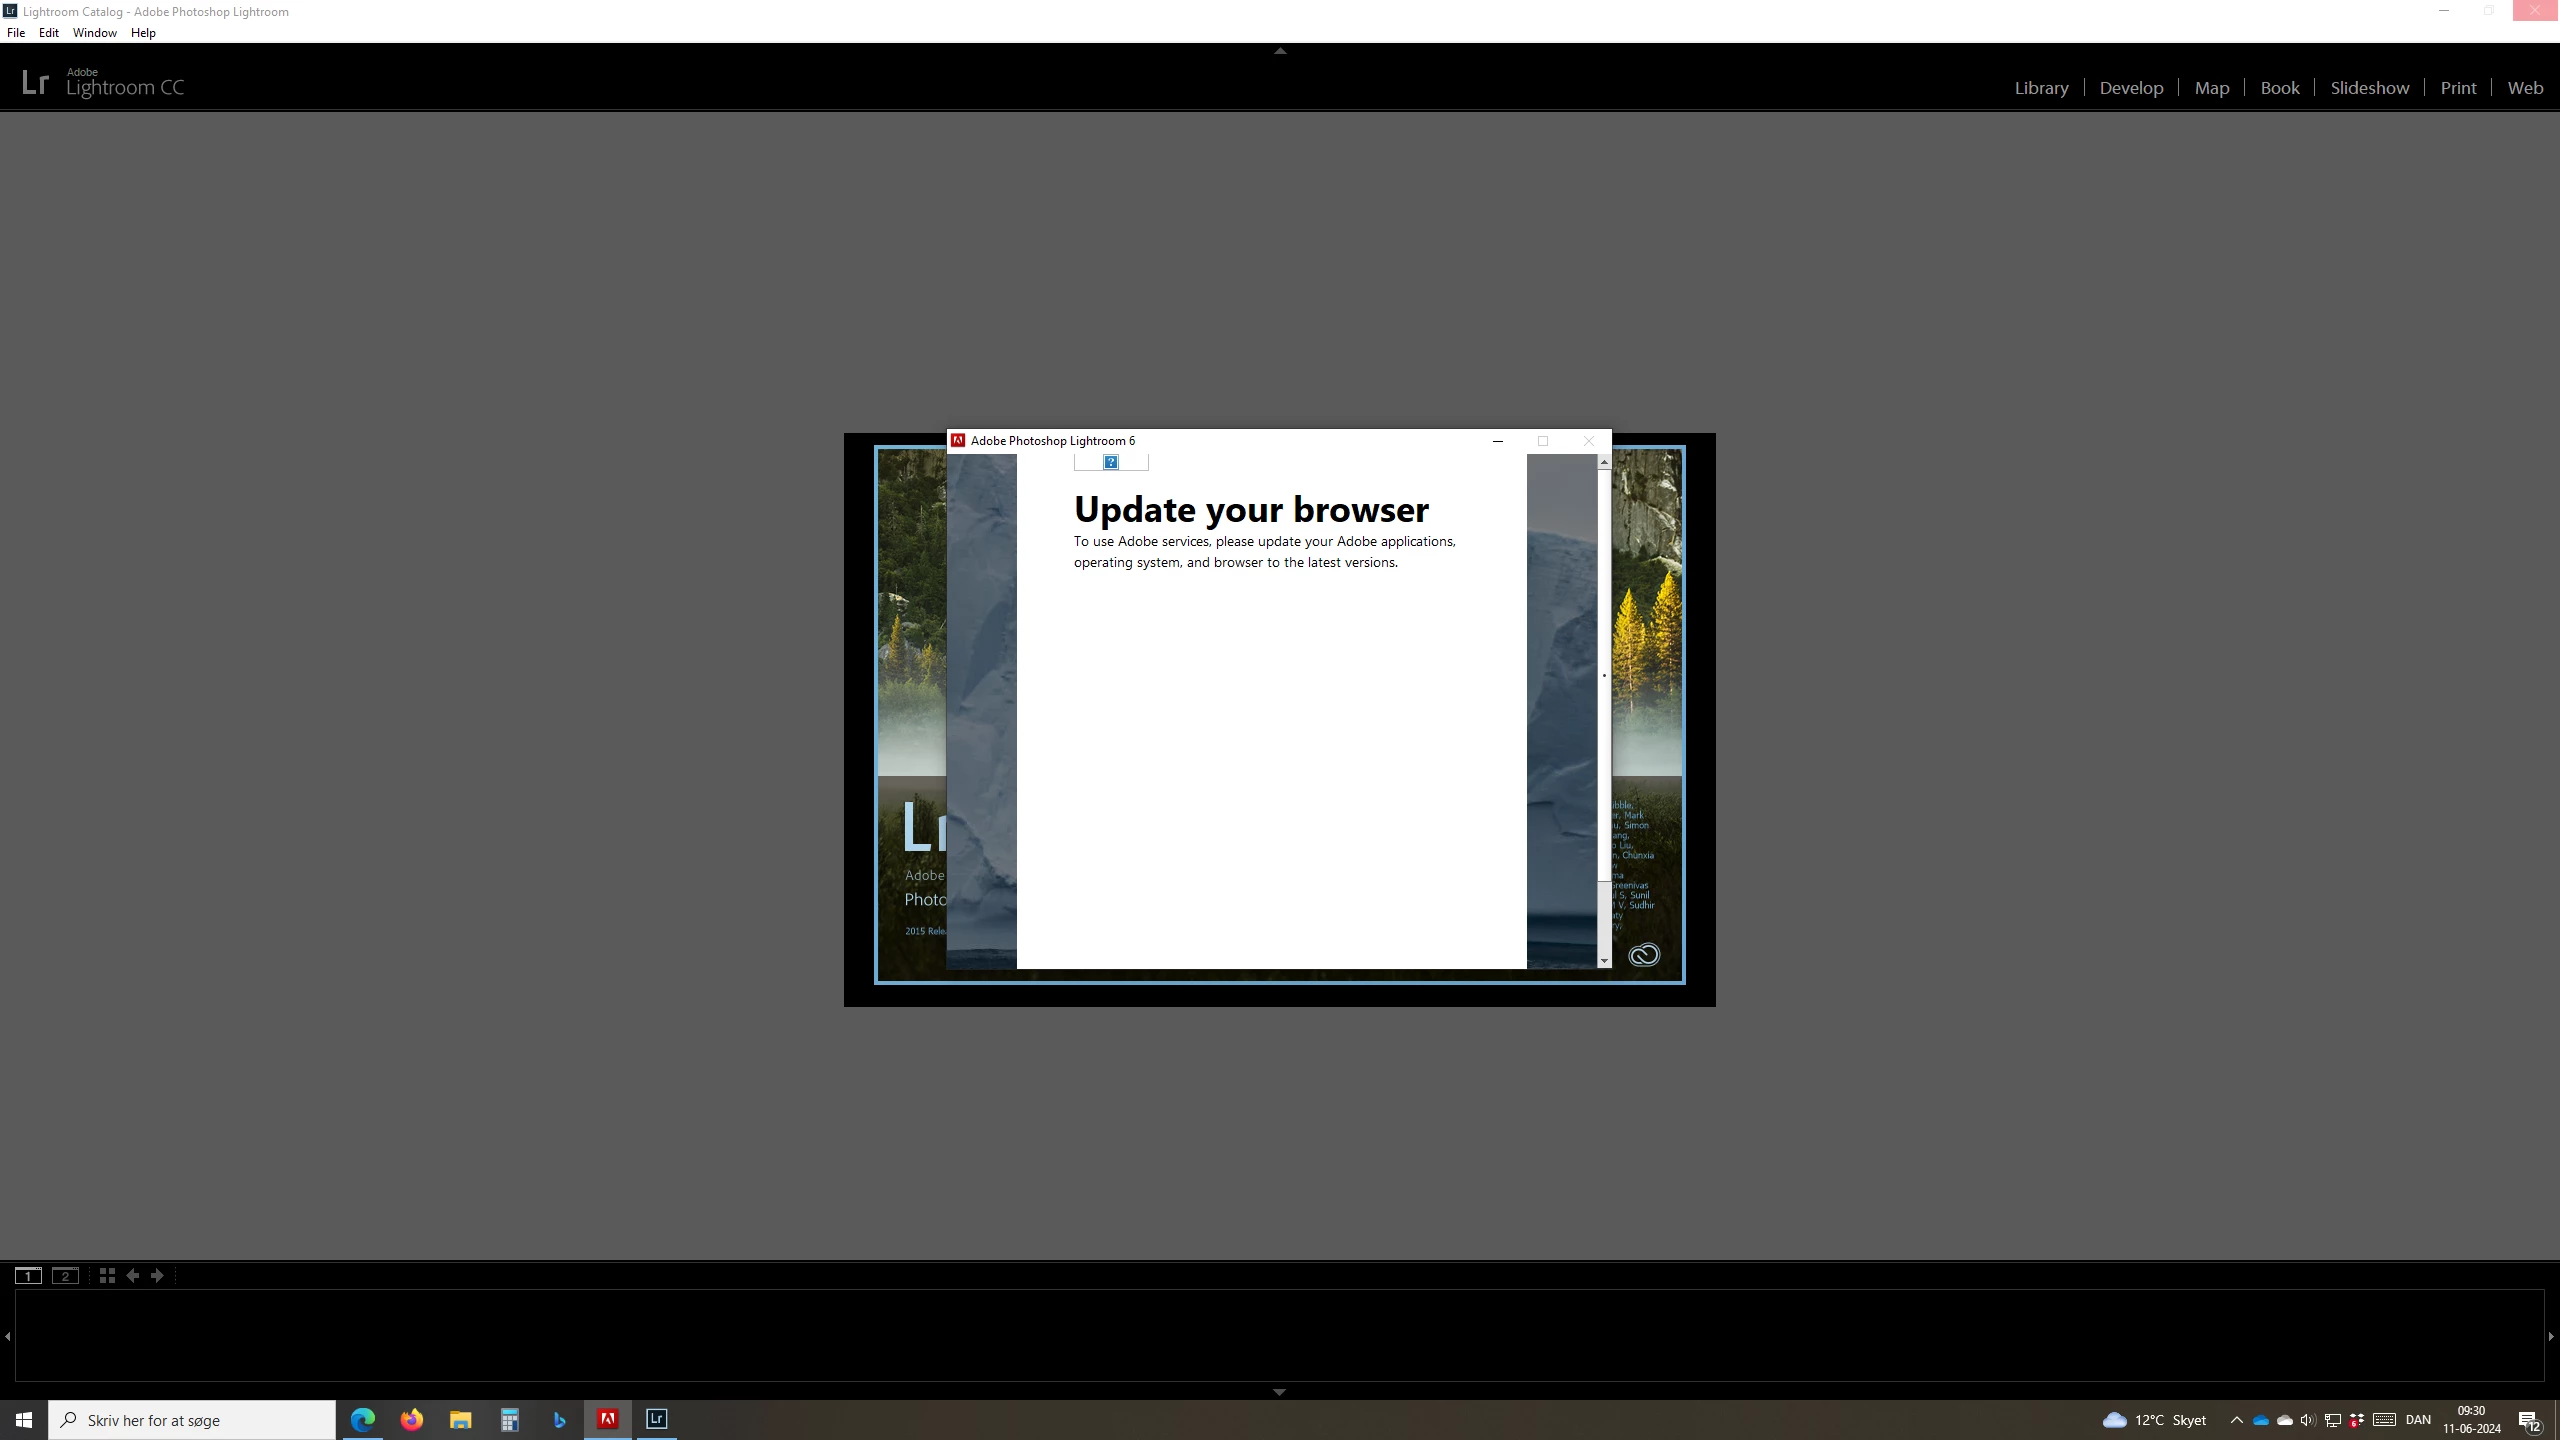Image resolution: width=2560 pixels, height=1440 pixels.
Task: Click the go forward arrow in filmstrip
Action: tap(157, 1275)
